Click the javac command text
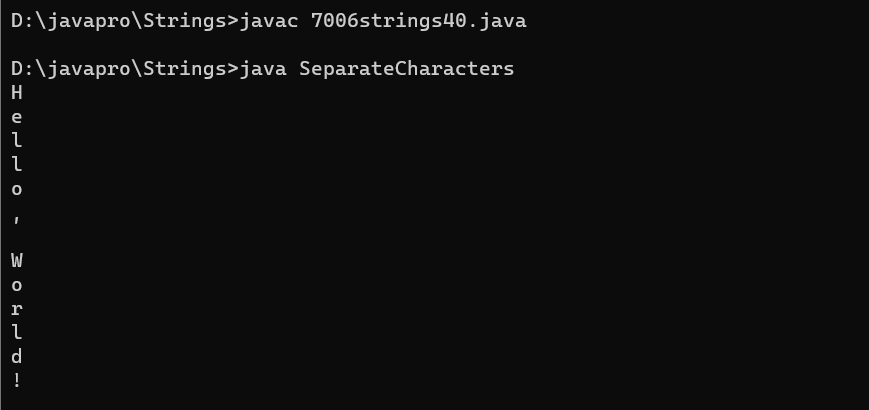Screen dimensions: 869x410 point(269,20)
